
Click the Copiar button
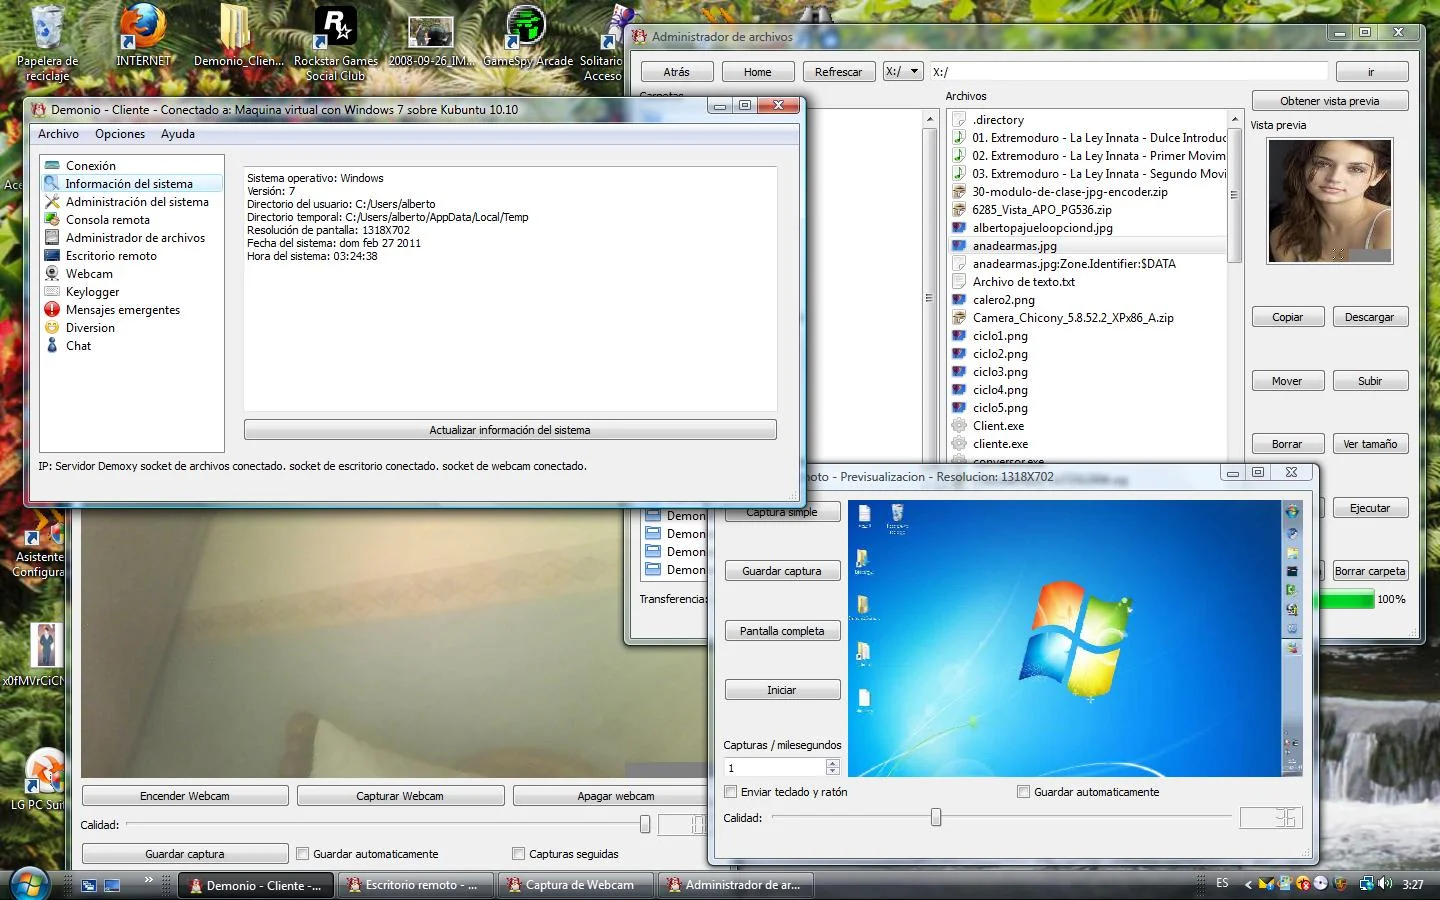[x=1288, y=317]
